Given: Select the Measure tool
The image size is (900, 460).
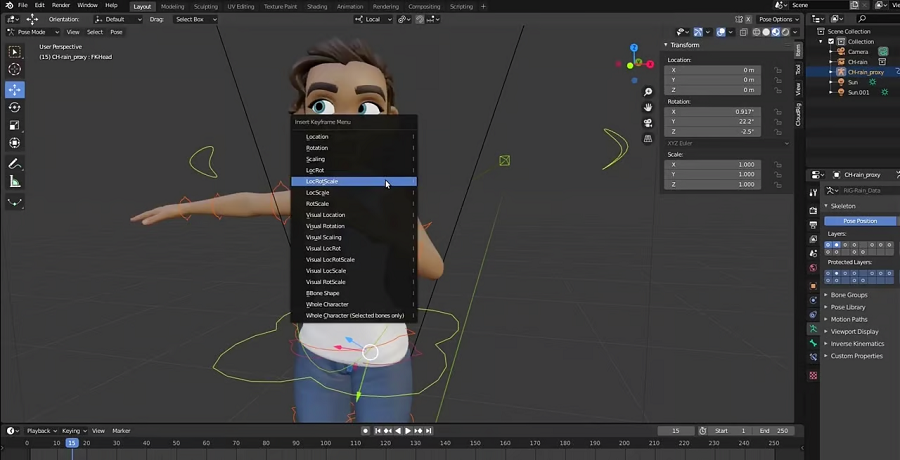Looking at the screenshot, I should click(x=15, y=182).
